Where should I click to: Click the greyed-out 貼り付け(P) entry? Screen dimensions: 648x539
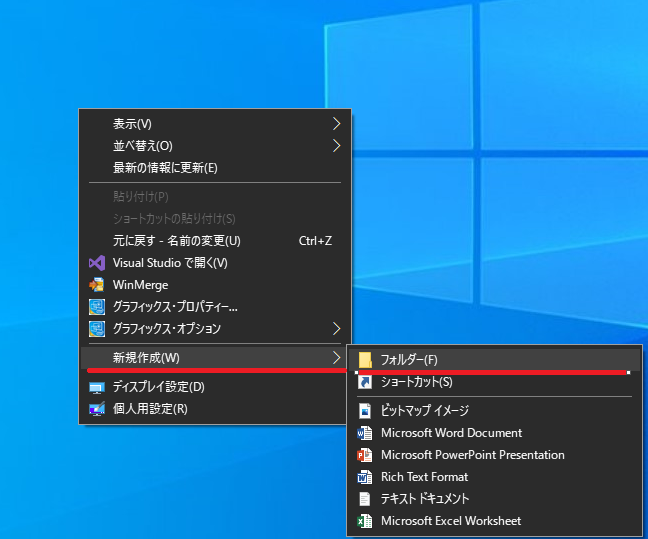215,197
